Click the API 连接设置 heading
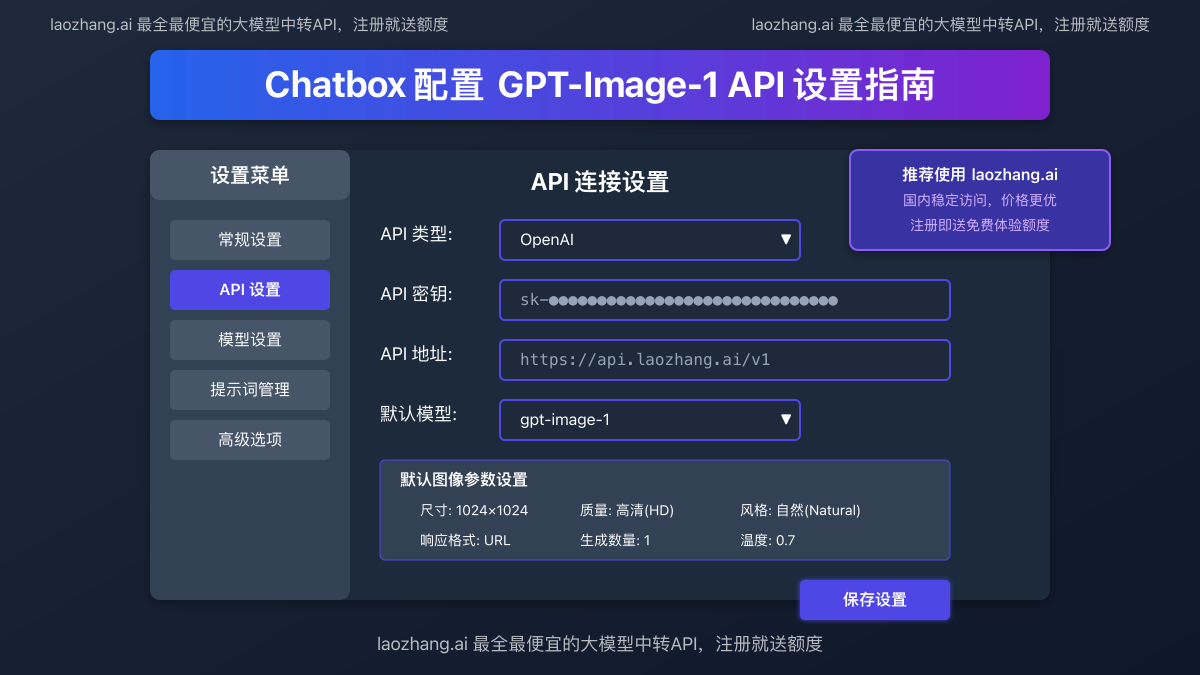1200x675 pixels. pyautogui.click(x=600, y=181)
